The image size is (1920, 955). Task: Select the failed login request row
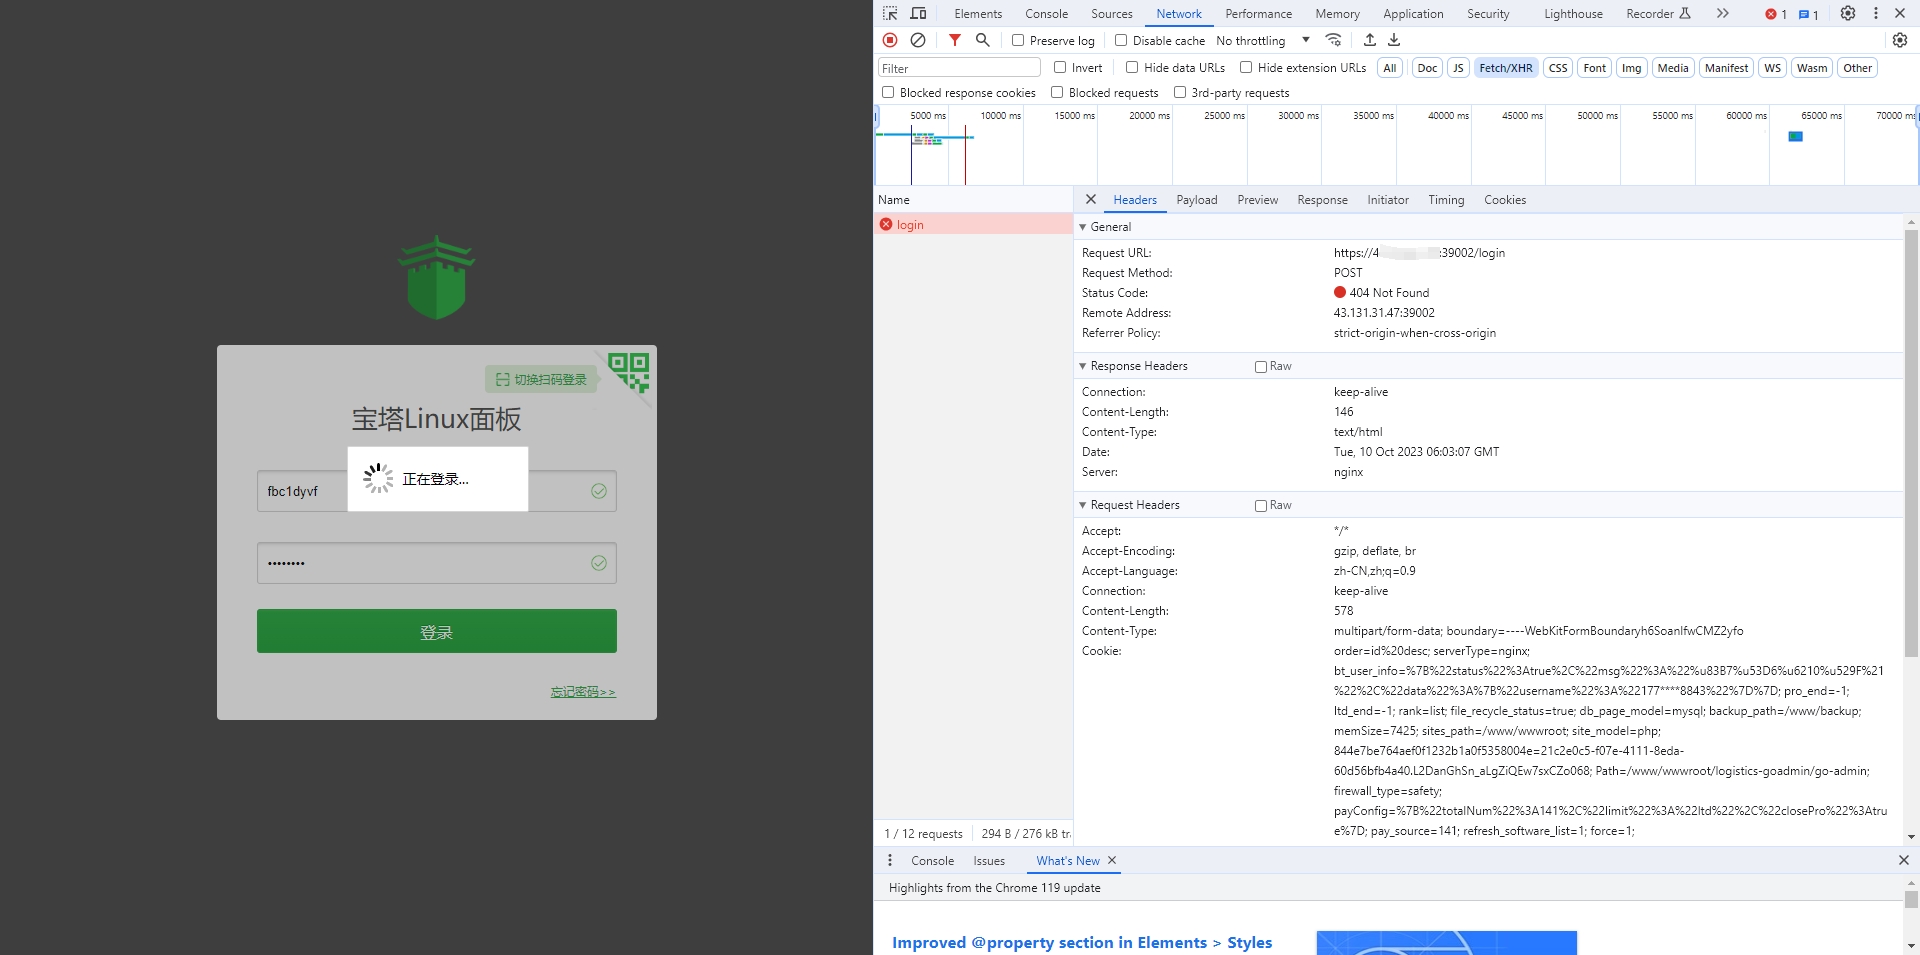973,224
